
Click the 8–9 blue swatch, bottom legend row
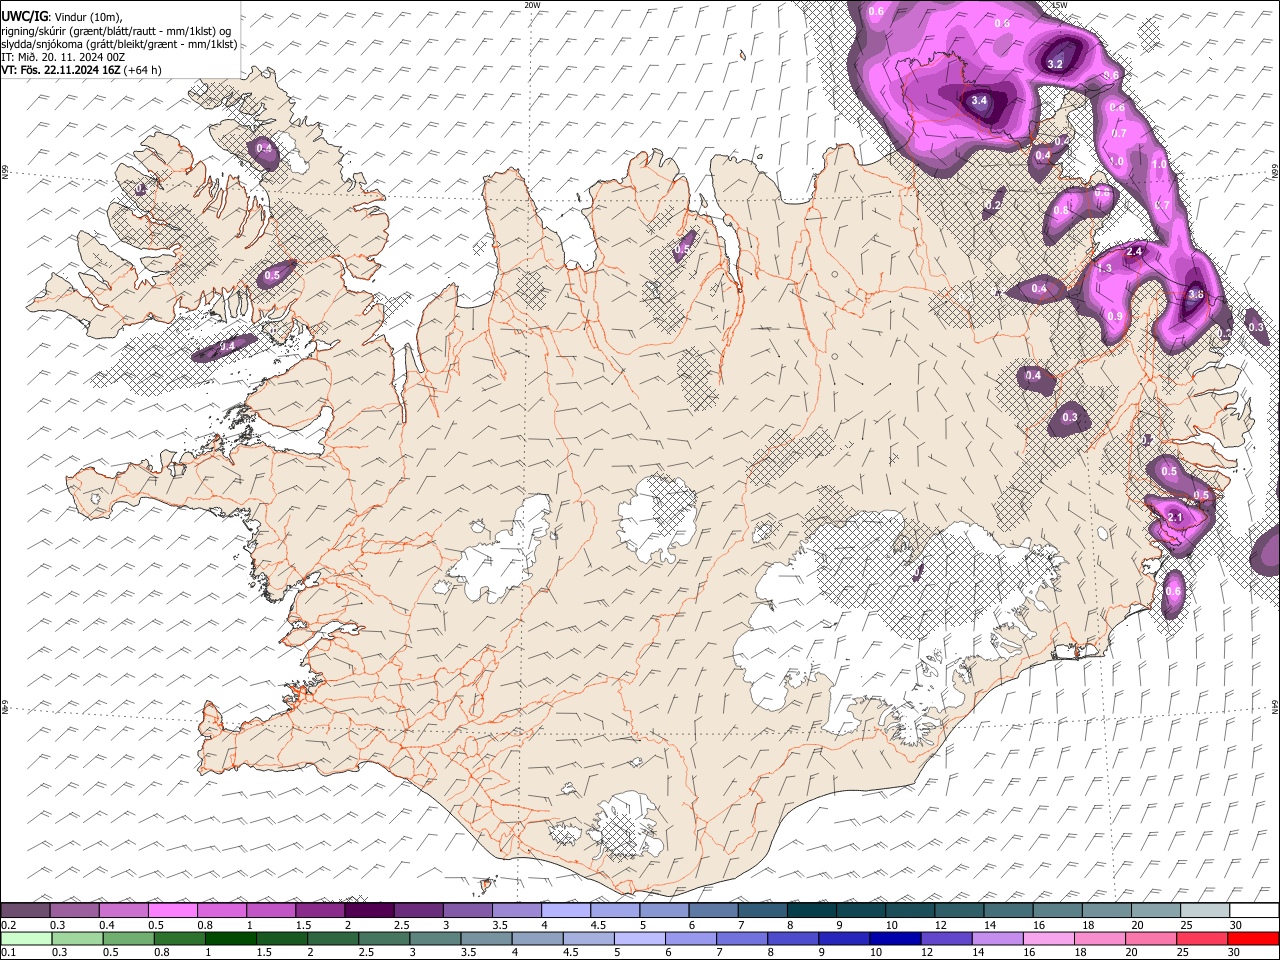(x=792, y=938)
